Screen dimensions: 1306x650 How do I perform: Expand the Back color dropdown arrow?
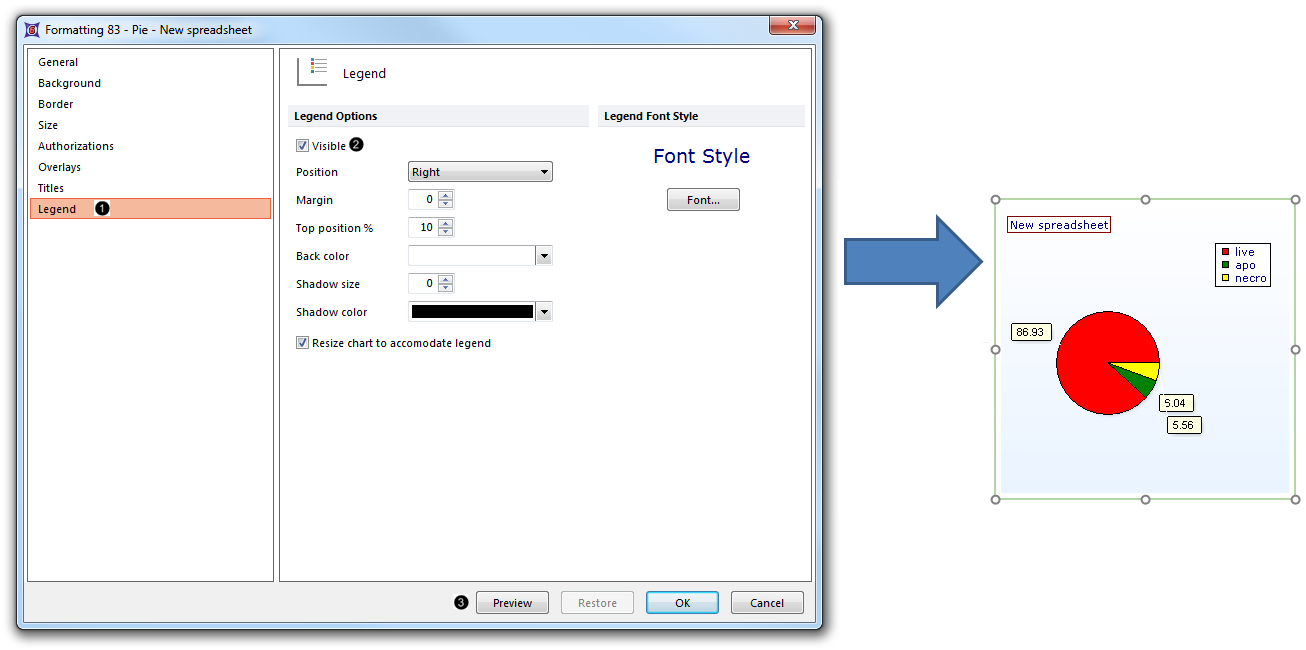[x=544, y=256]
